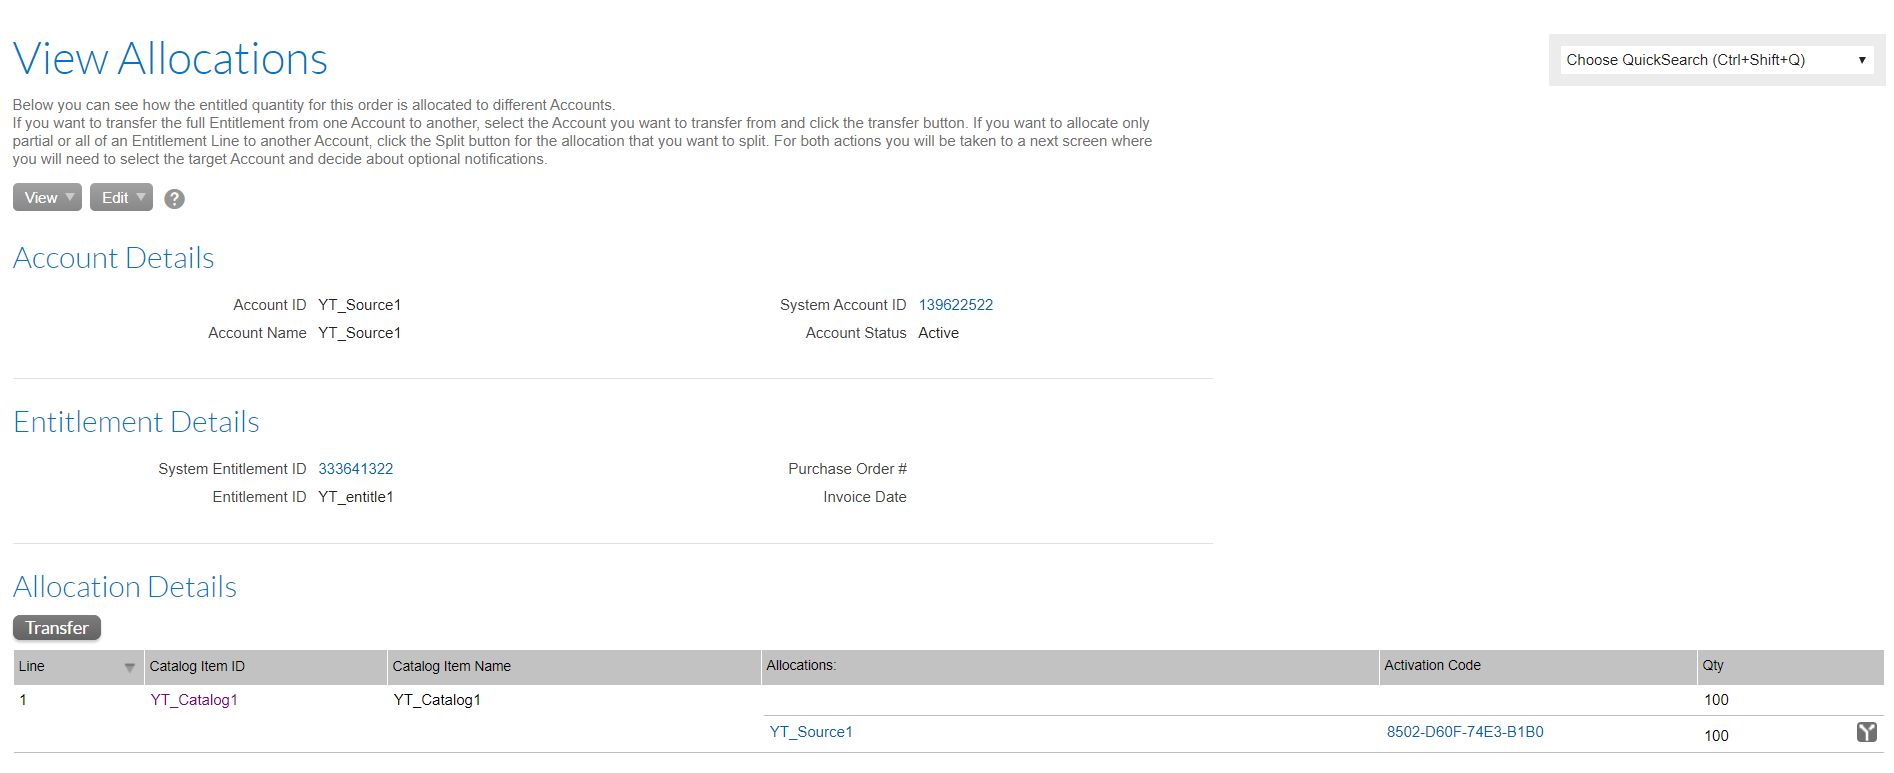1894x773 pixels.
Task: Open activation code 8502-D60F-74E3-B1B0
Action: click(1465, 732)
